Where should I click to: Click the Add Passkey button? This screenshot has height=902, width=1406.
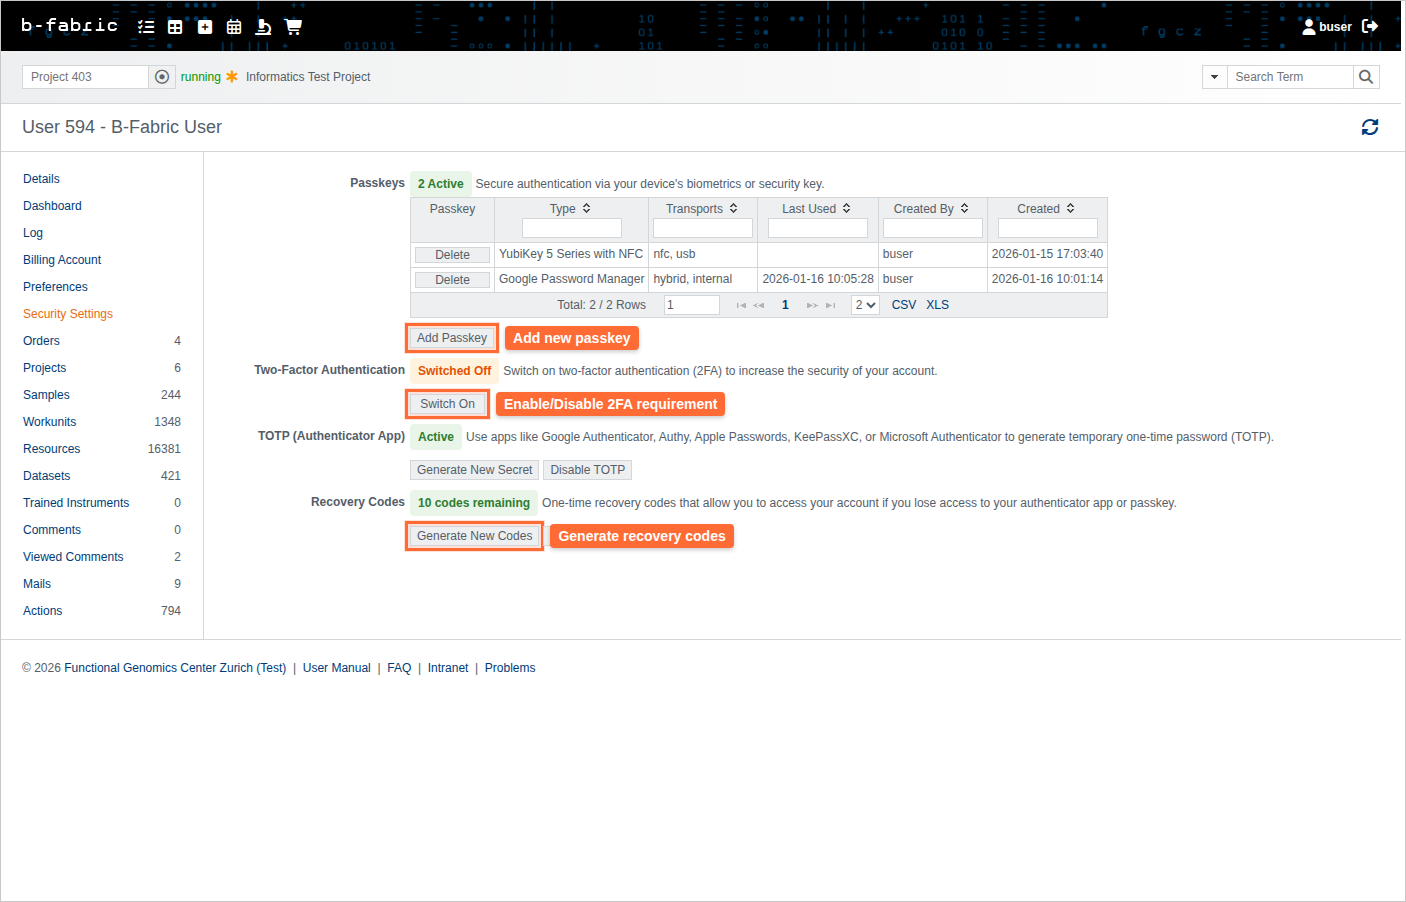pos(452,338)
